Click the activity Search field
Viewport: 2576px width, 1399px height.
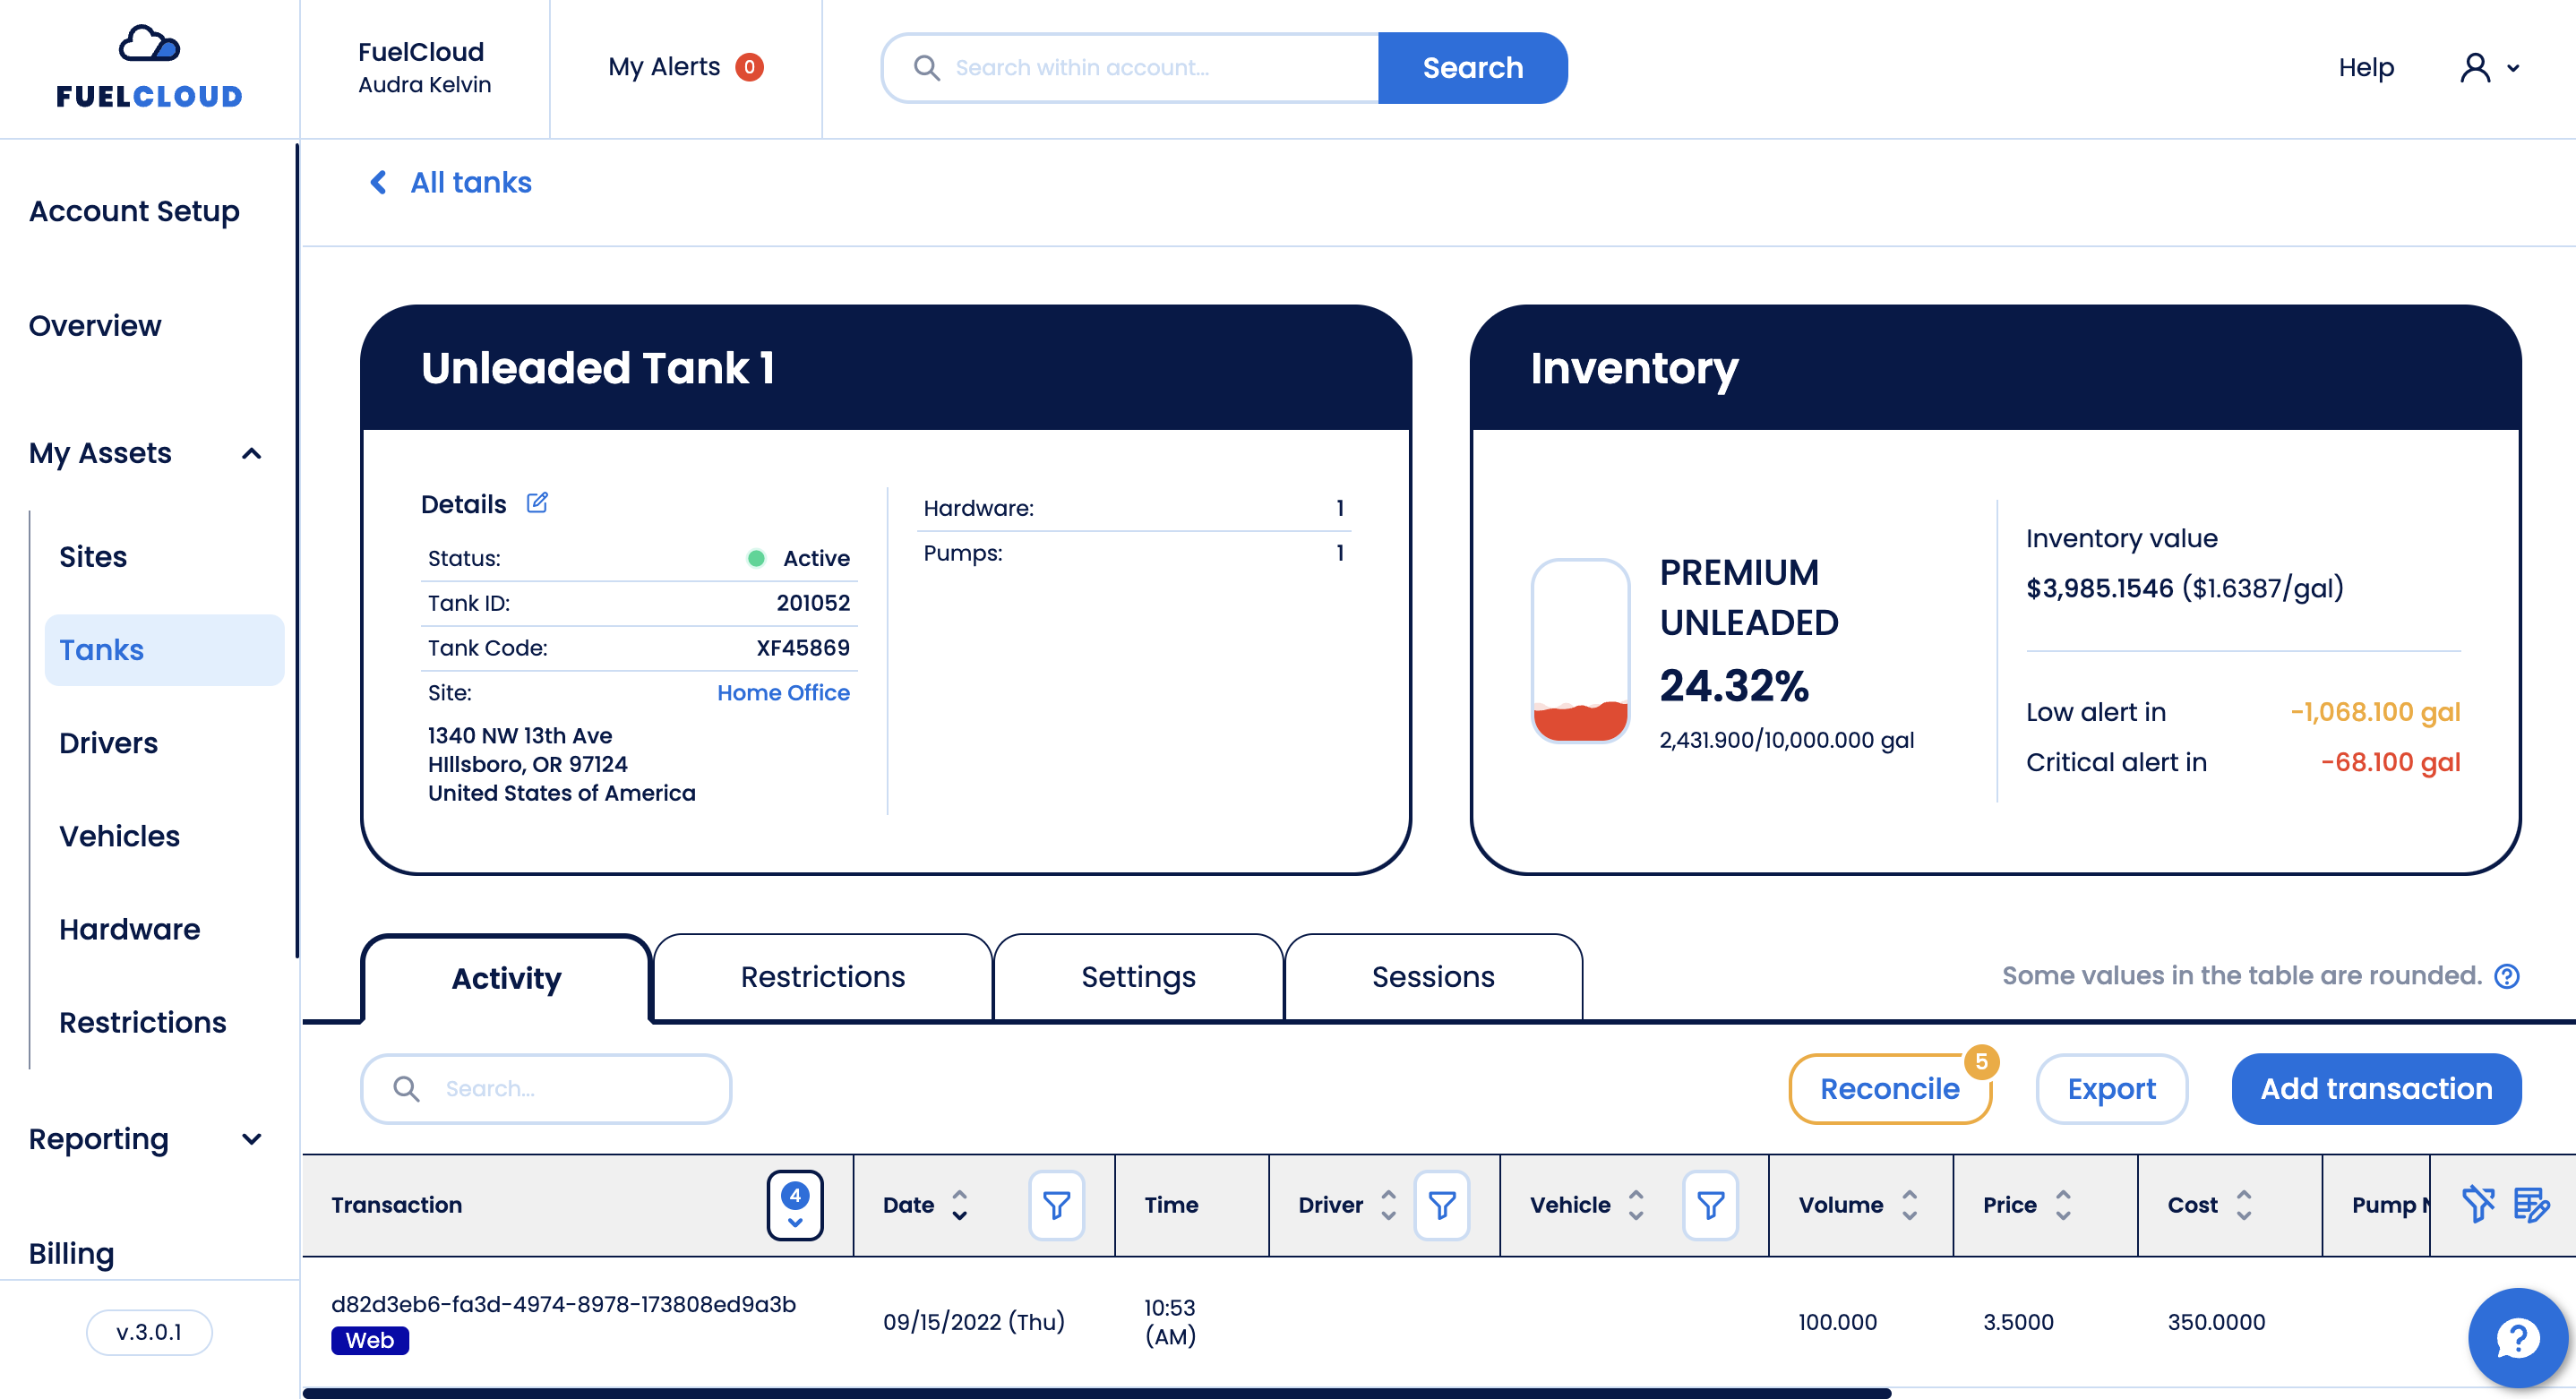tap(546, 1089)
